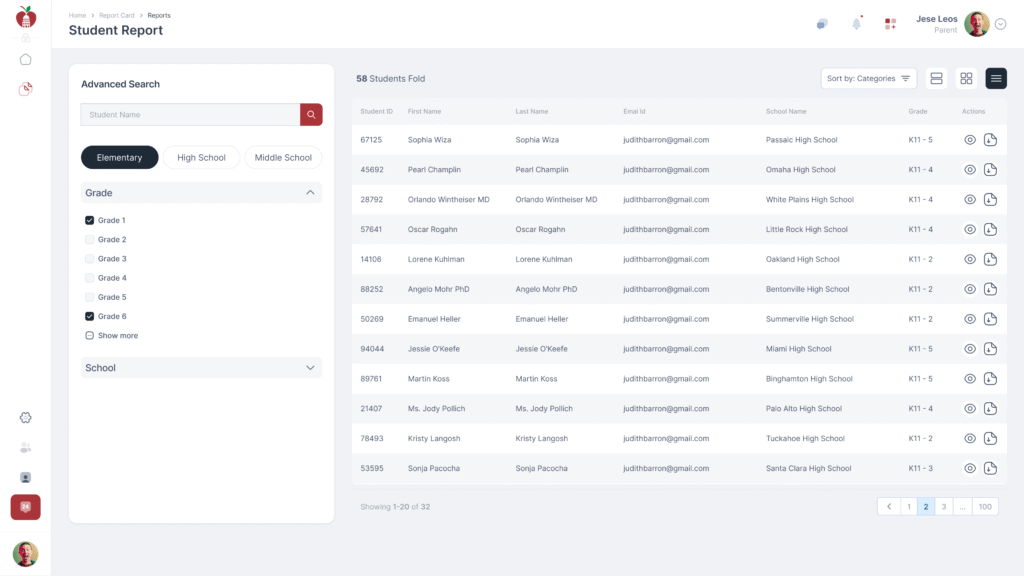View report for Oscar Rogahn
This screenshot has height=576, width=1024.
click(969, 230)
